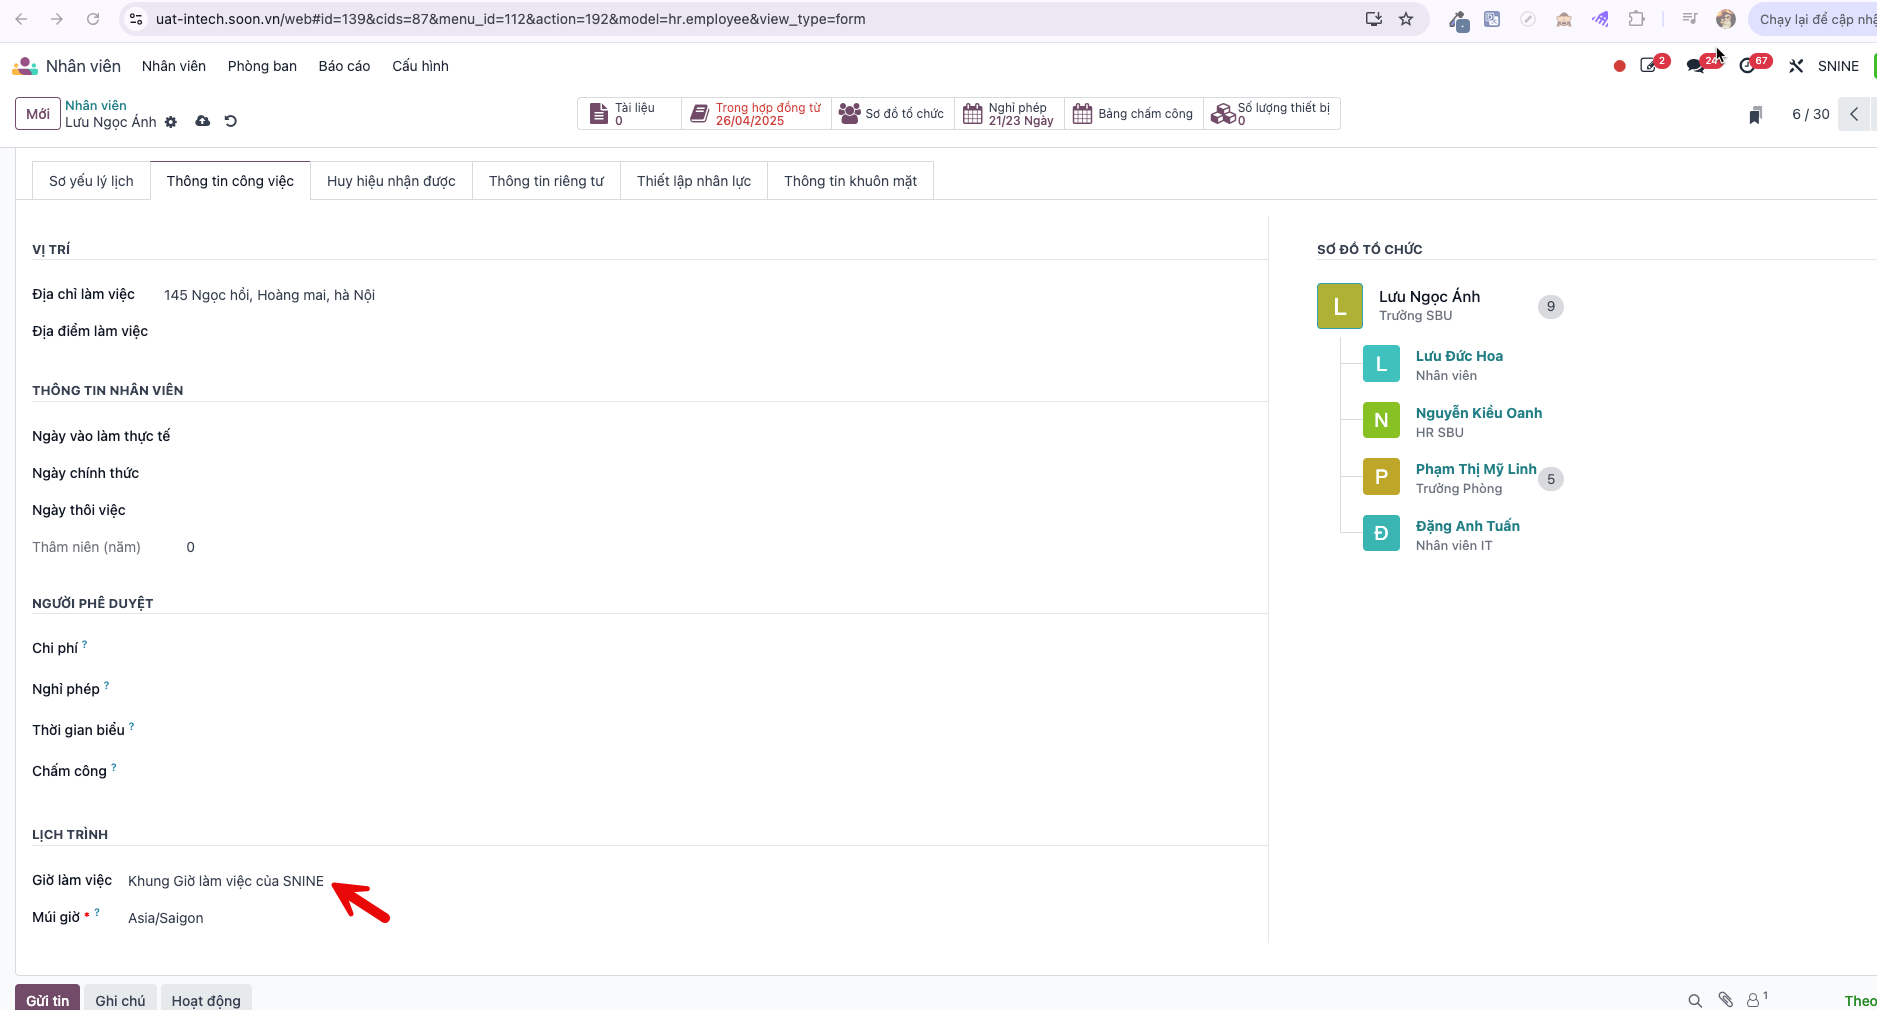Click the cloud save icon
The height and width of the screenshot is (1010, 1877).
pyautogui.click(x=203, y=121)
